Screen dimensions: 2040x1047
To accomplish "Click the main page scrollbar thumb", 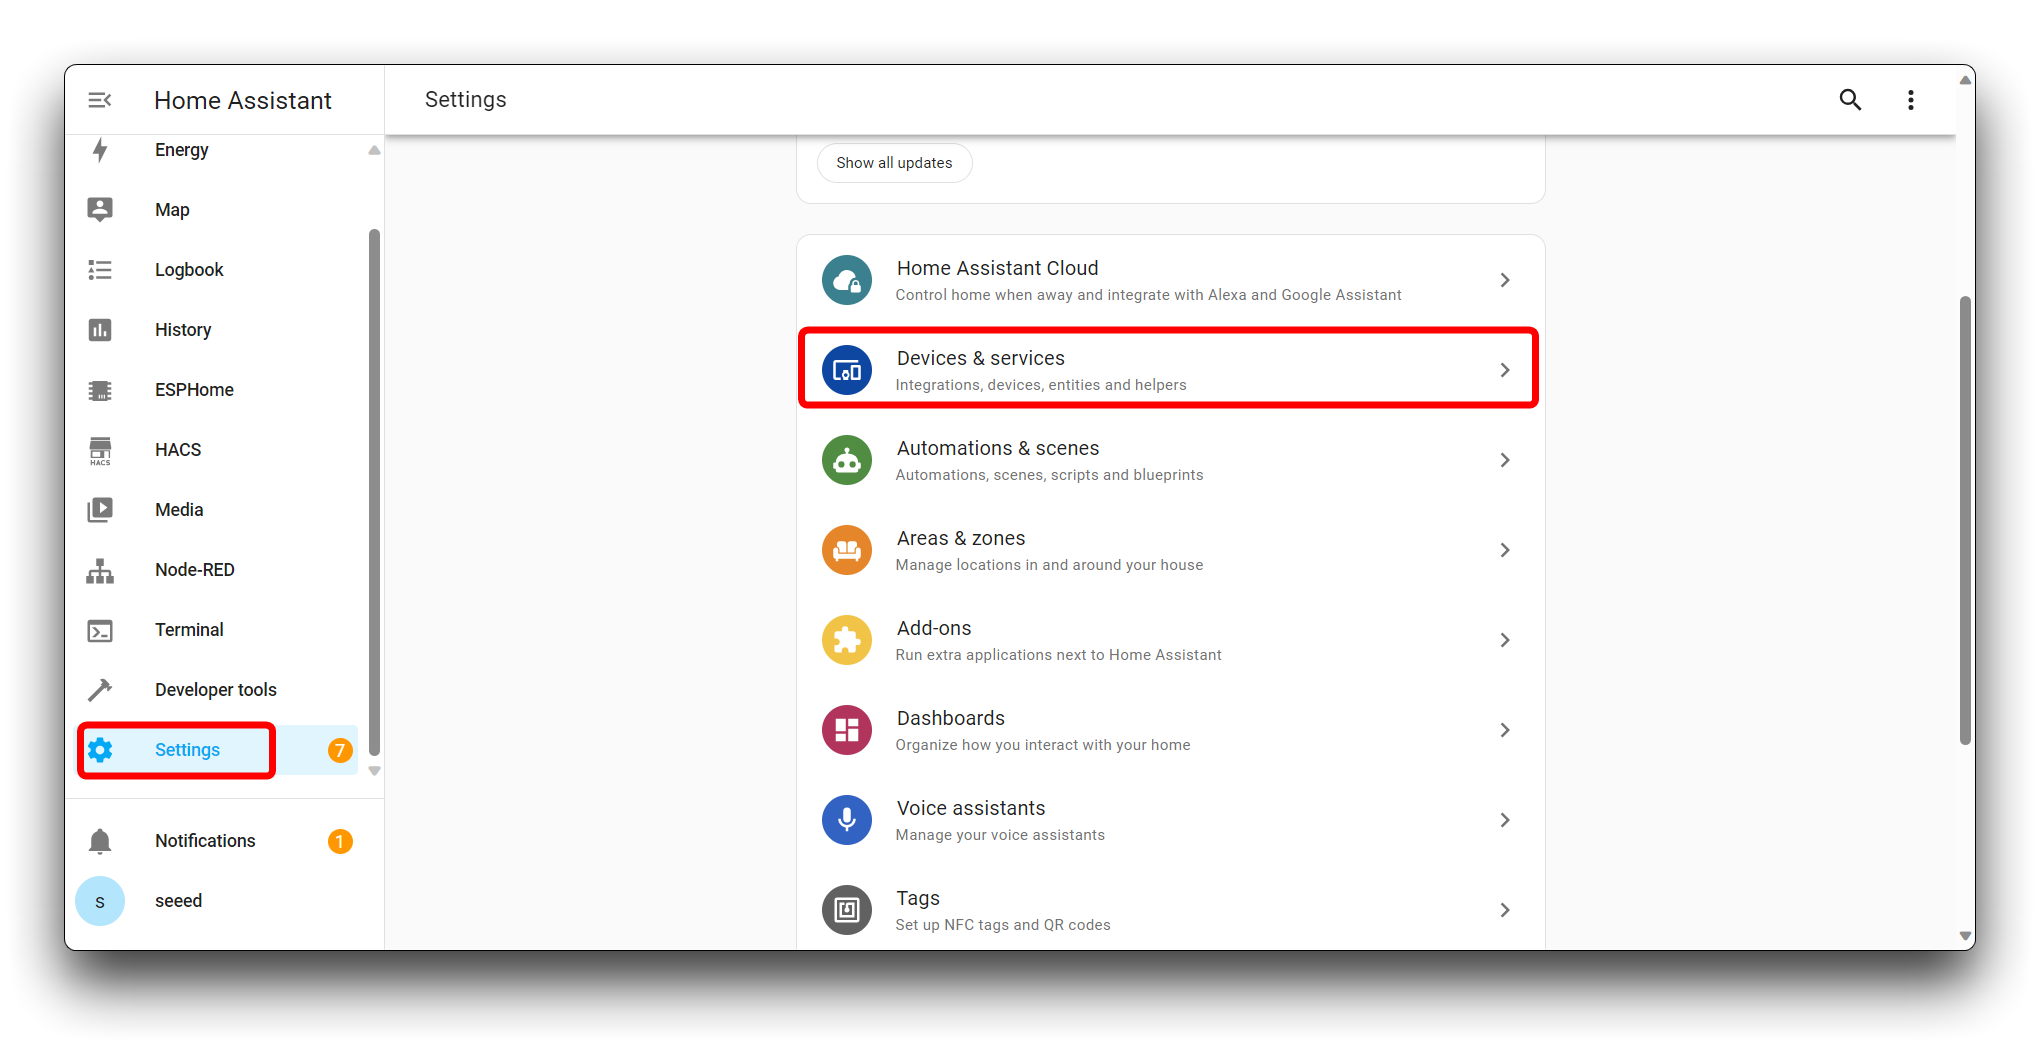I will pyautogui.click(x=1965, y=520).
